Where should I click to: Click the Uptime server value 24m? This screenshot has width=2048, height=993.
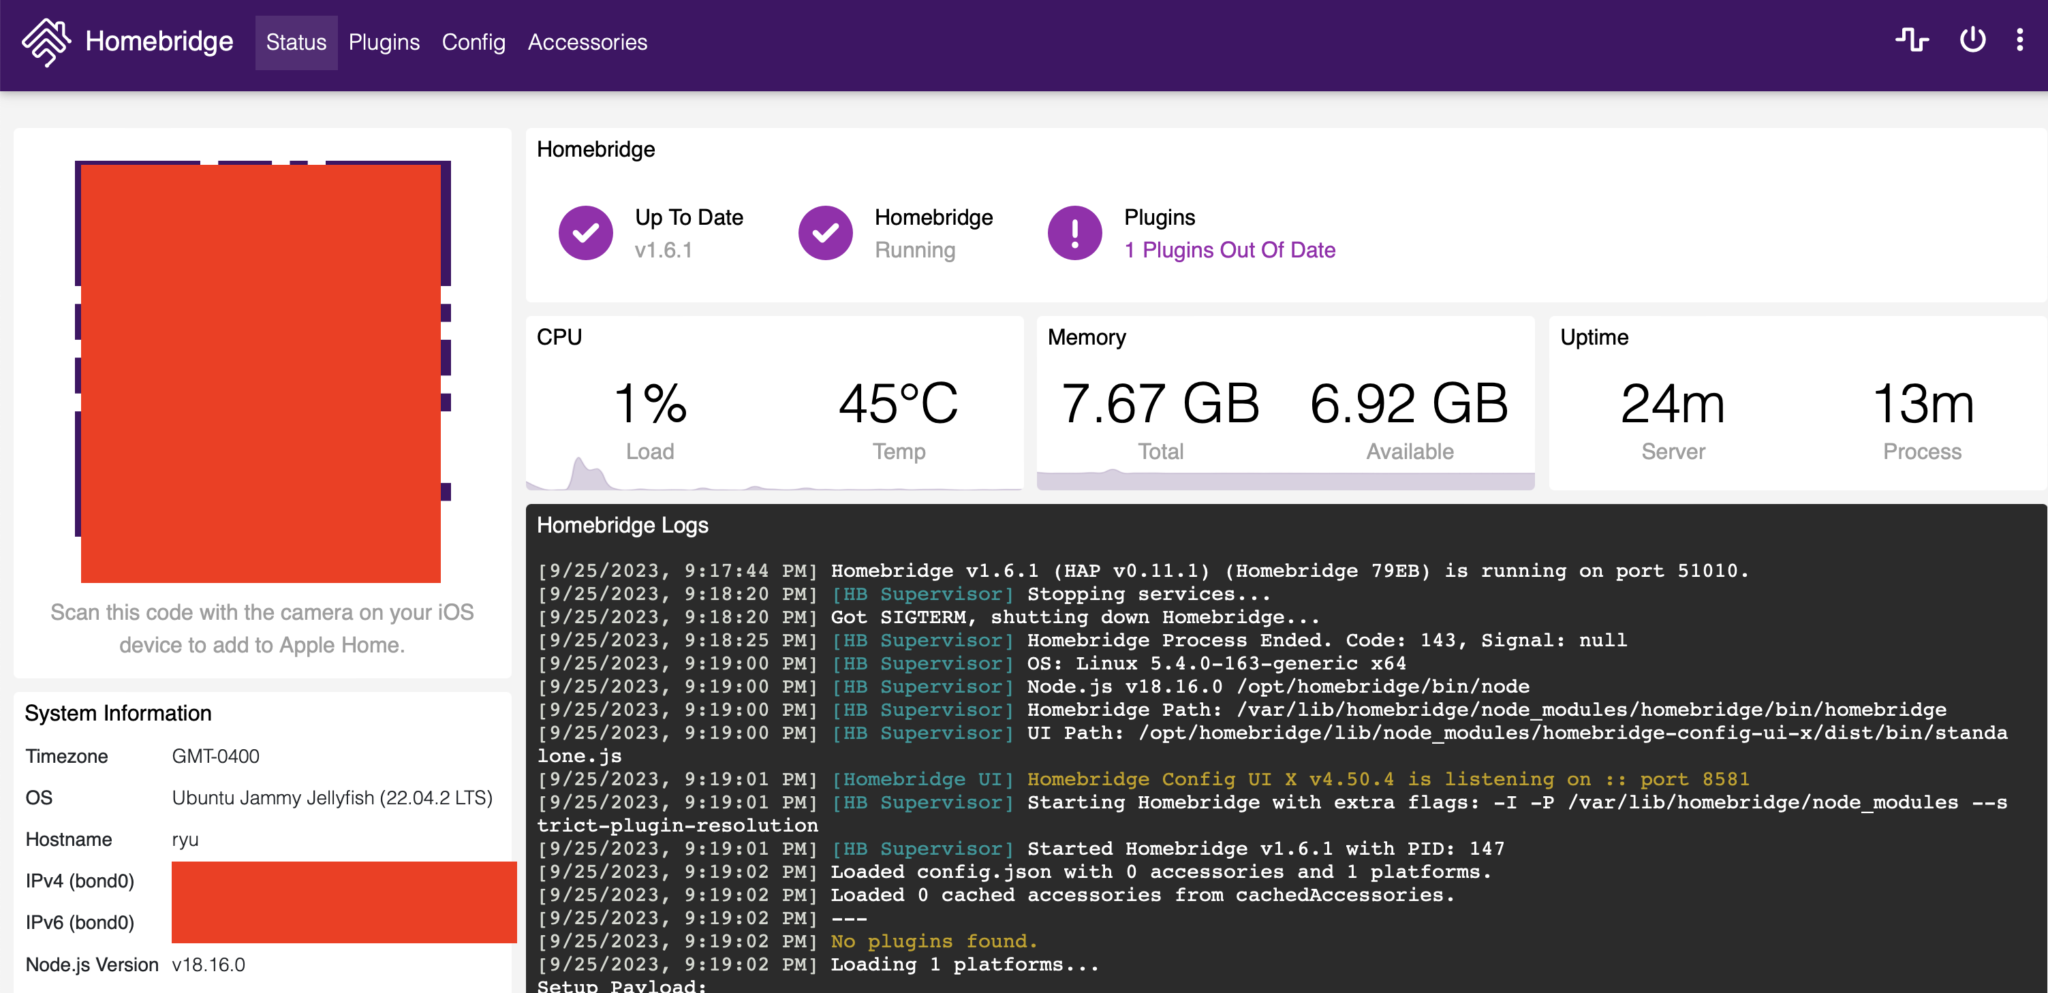point(1672,404)
